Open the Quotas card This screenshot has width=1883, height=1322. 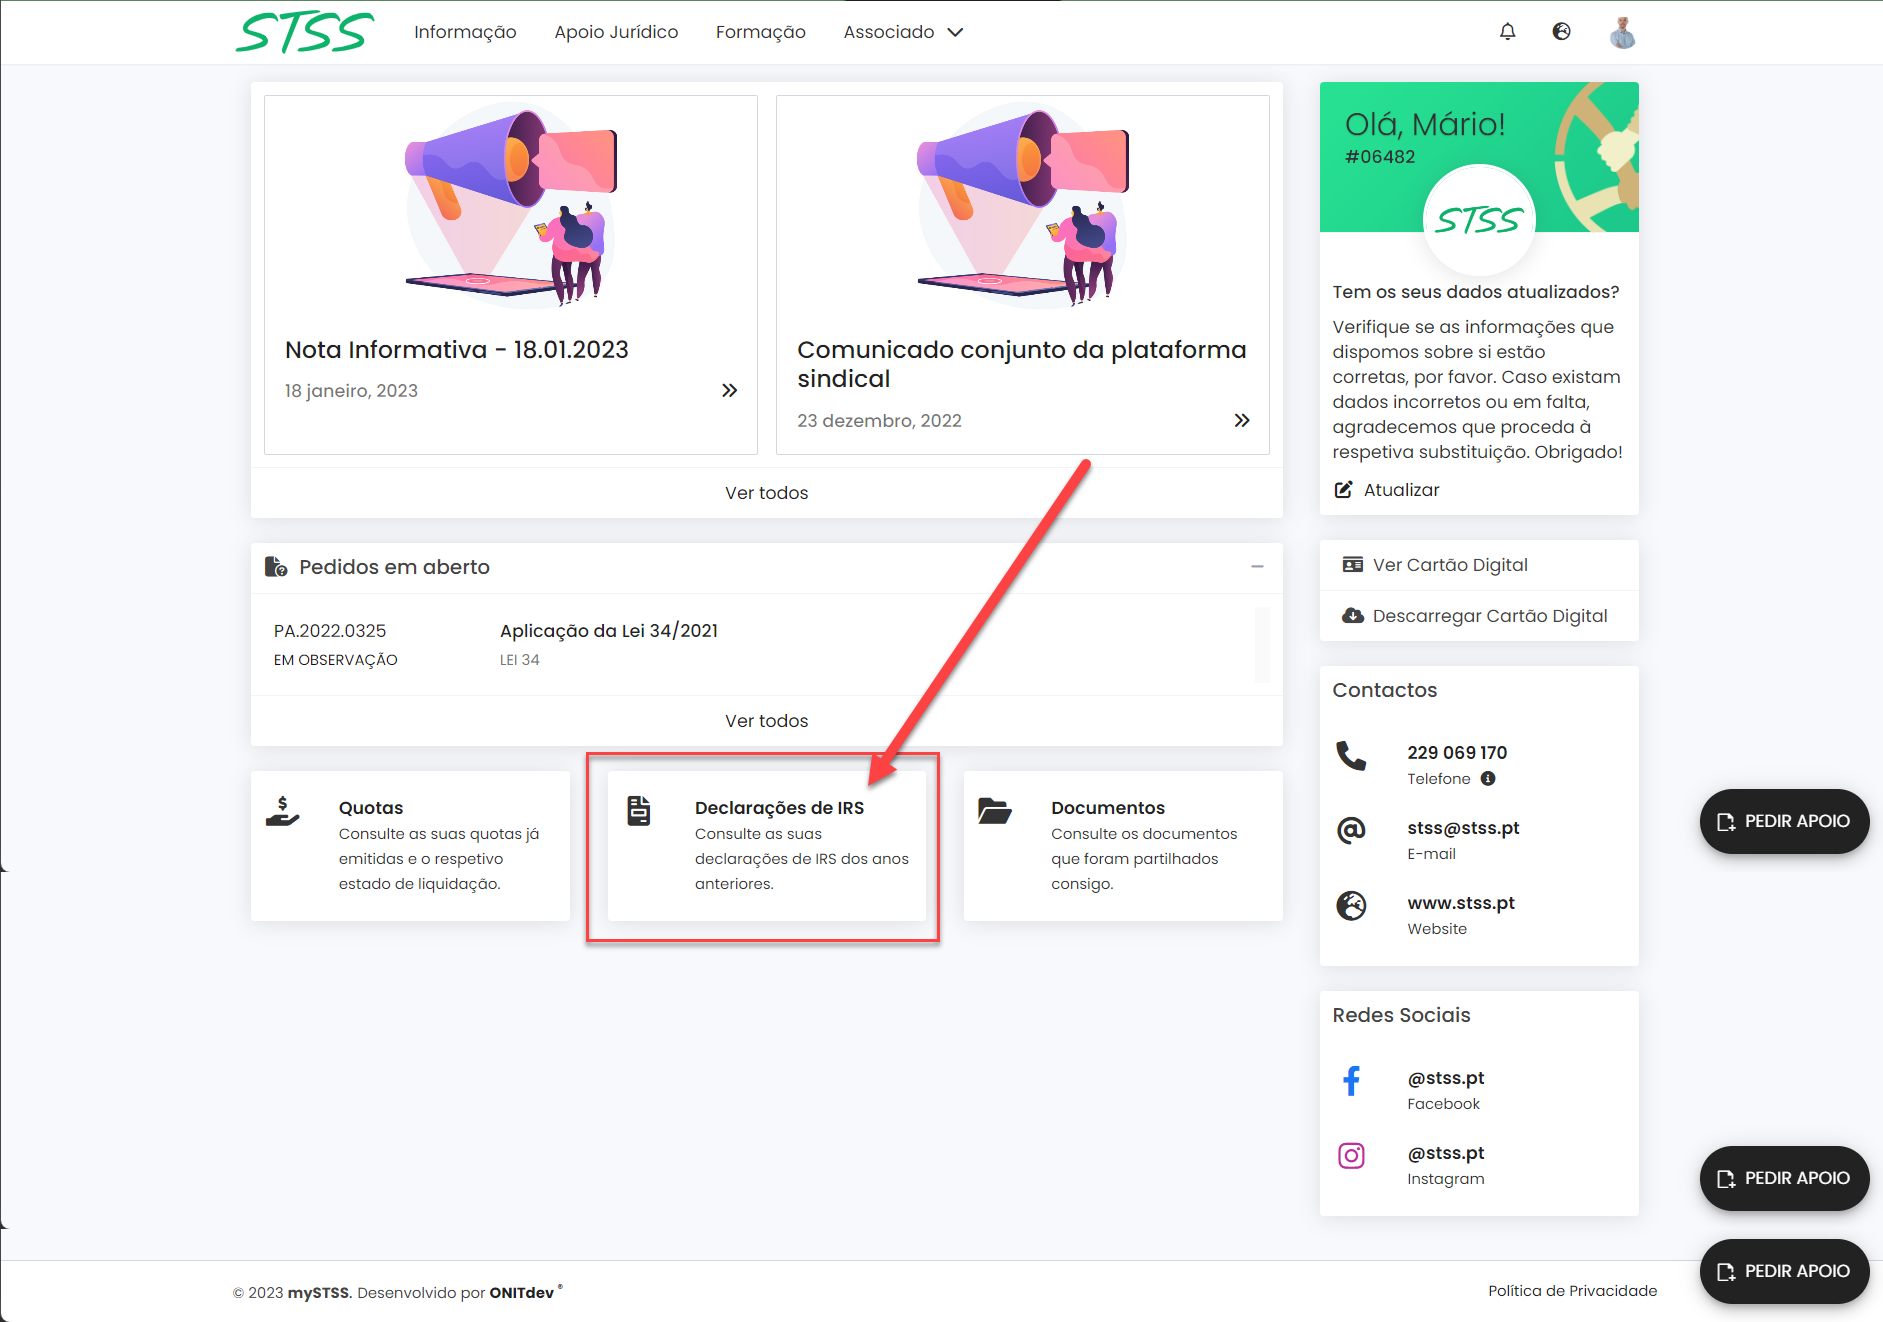pyautogui.click(x=410, y=845)
